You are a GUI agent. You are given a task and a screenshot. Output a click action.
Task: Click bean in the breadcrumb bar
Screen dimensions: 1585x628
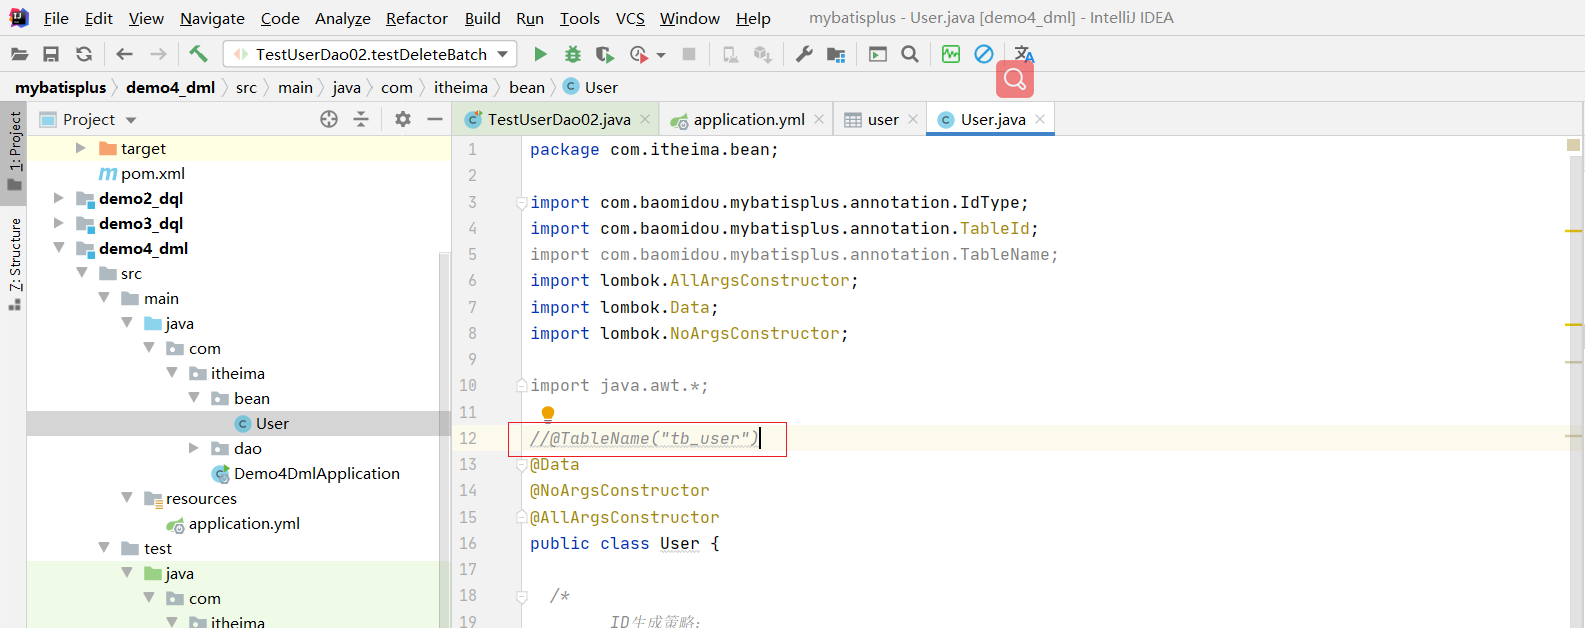(x=527, y=88)
